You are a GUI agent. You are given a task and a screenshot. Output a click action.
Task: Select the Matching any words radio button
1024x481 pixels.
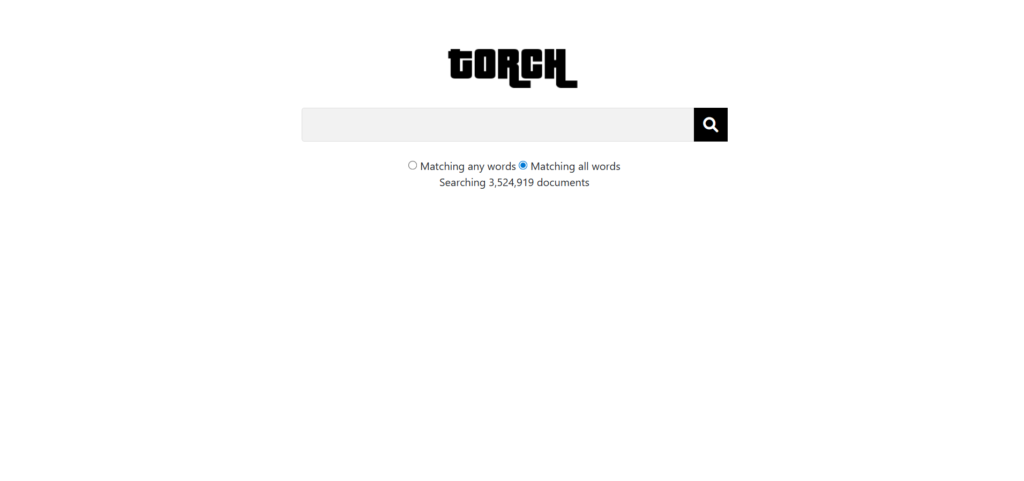[412, 166]
